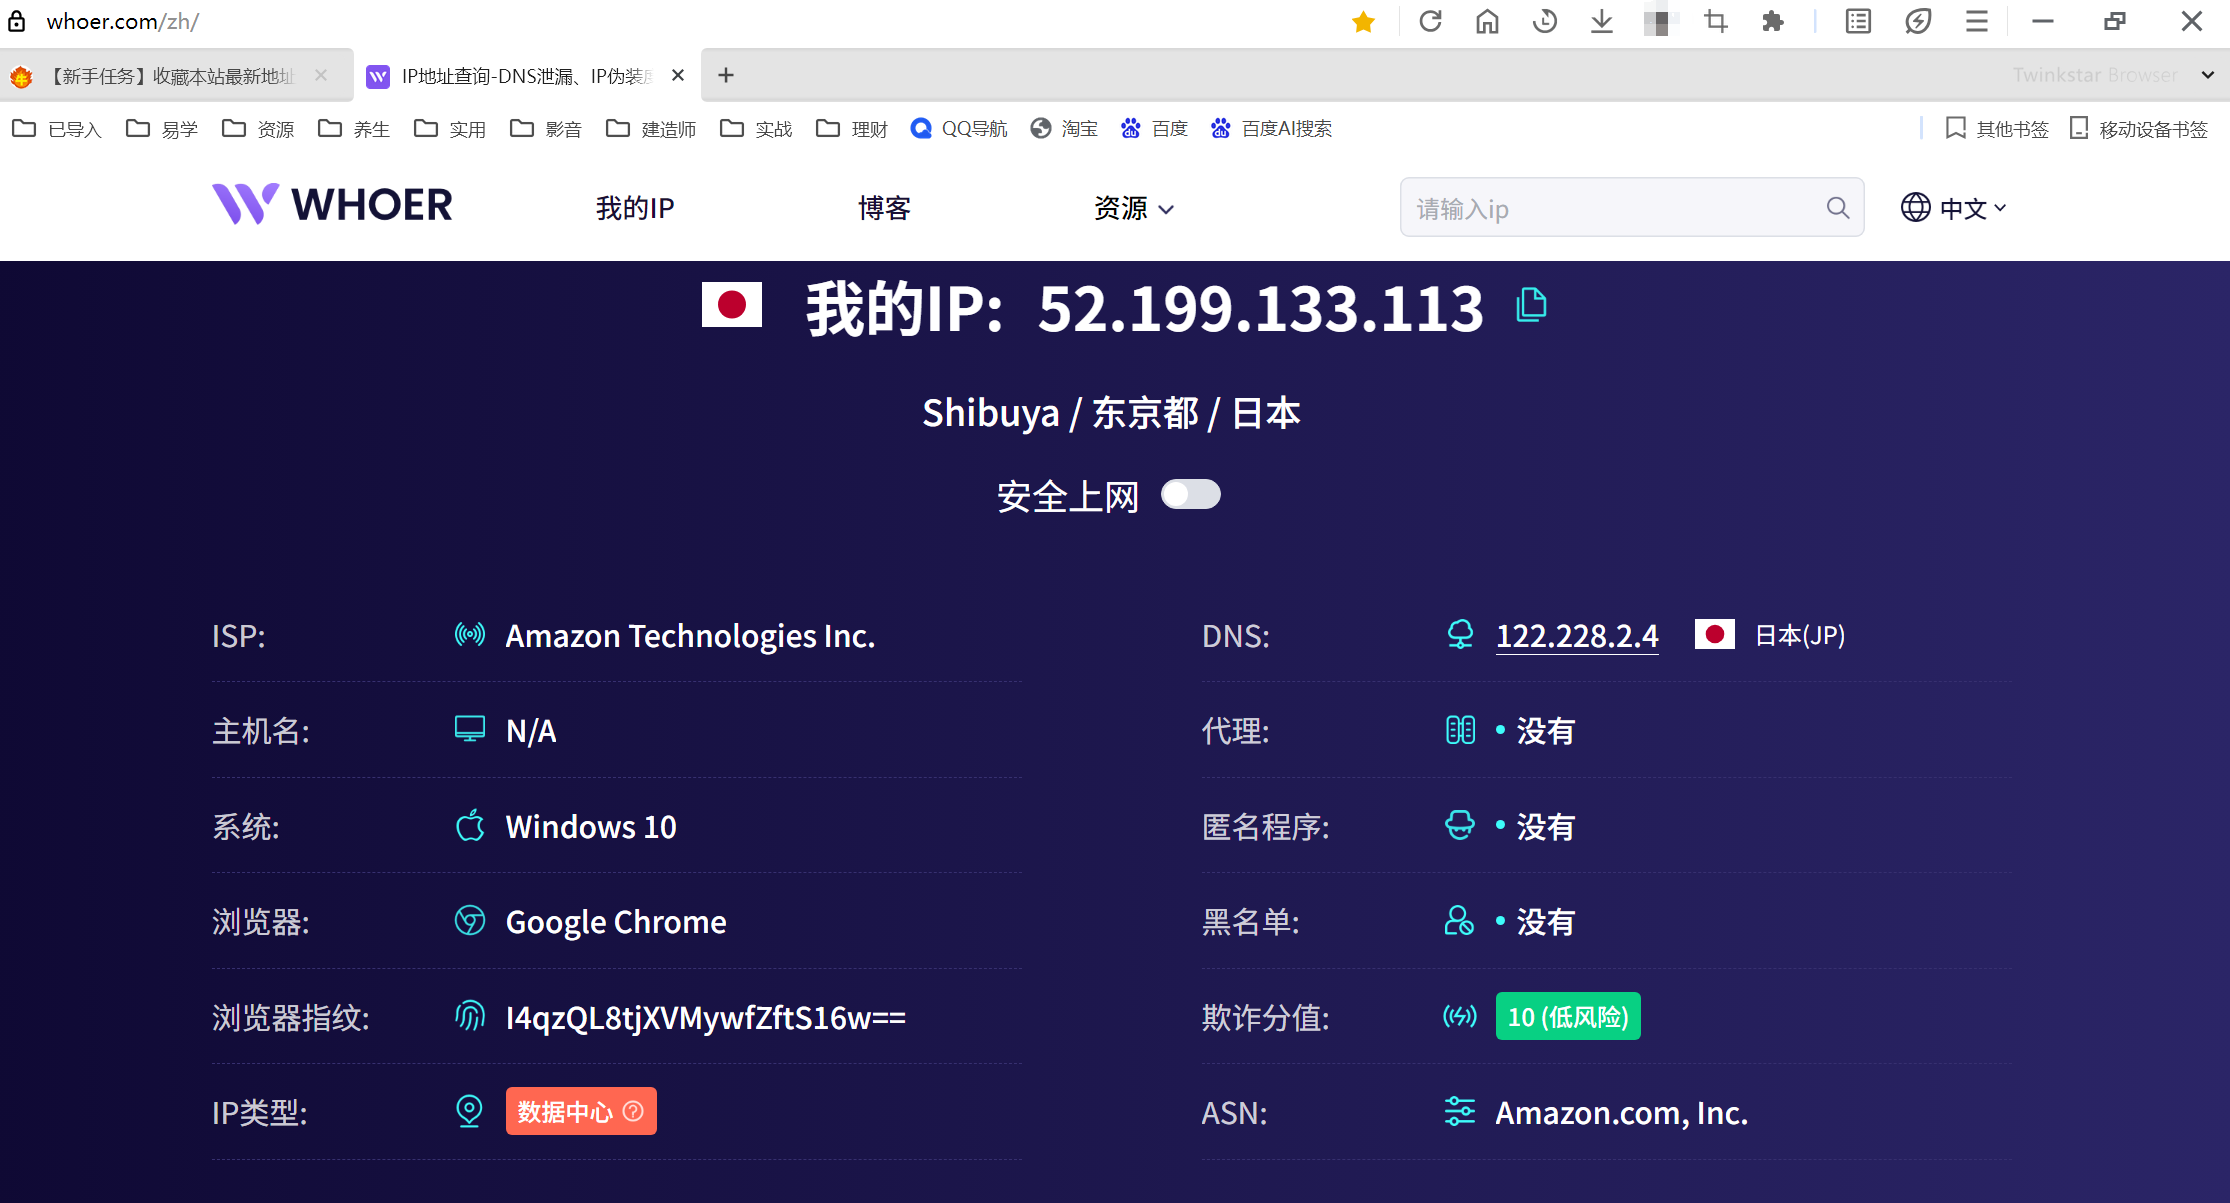Click the DNS server icon
2230x1203 pixels.
tap(1460, 634)
